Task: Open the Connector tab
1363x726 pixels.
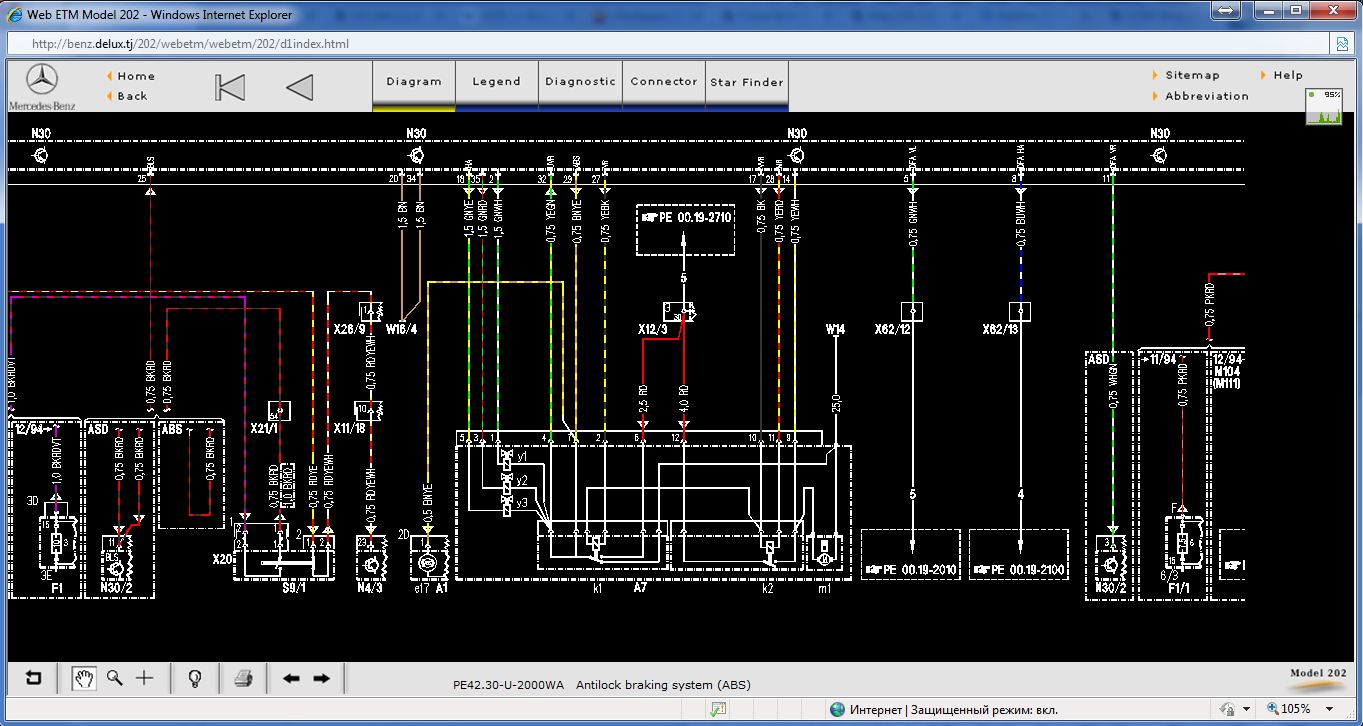Action: click(664, 82)
